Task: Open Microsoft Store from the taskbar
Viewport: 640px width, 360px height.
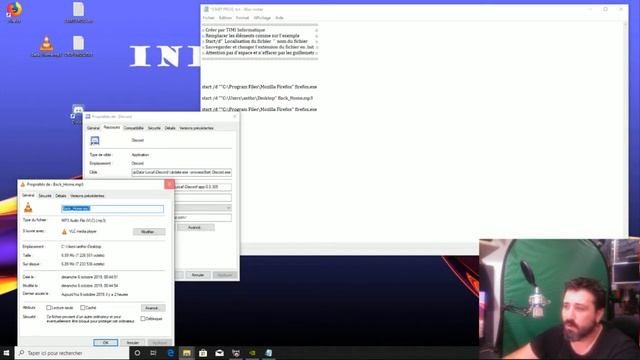Action: tap(203, 353)
